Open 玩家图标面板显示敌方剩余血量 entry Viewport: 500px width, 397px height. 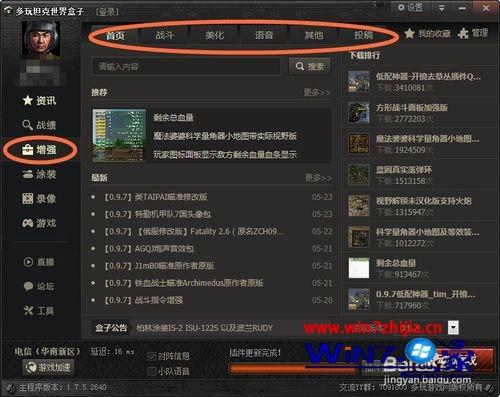(225, 154)
